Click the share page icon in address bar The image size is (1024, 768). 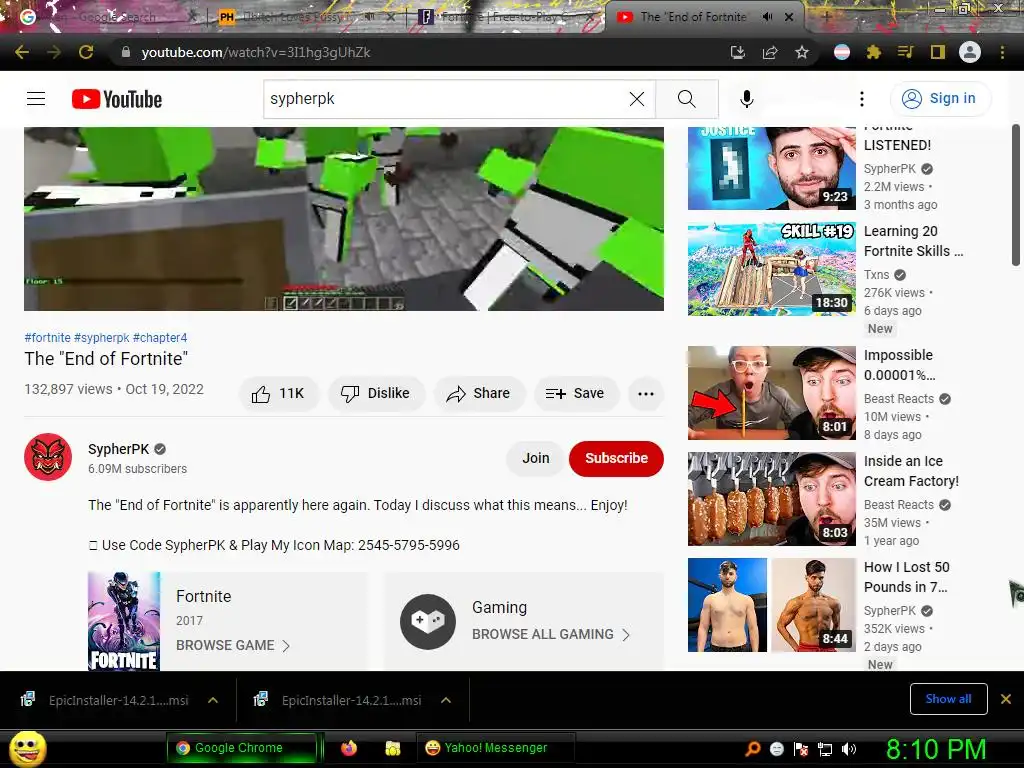770,52
